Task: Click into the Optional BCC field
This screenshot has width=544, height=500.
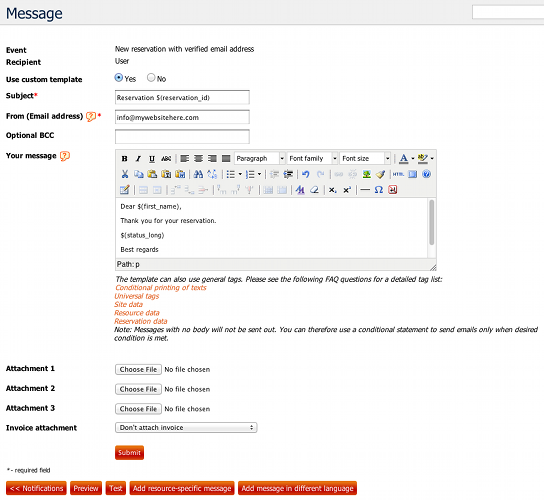Action: [x=182, y=136]
